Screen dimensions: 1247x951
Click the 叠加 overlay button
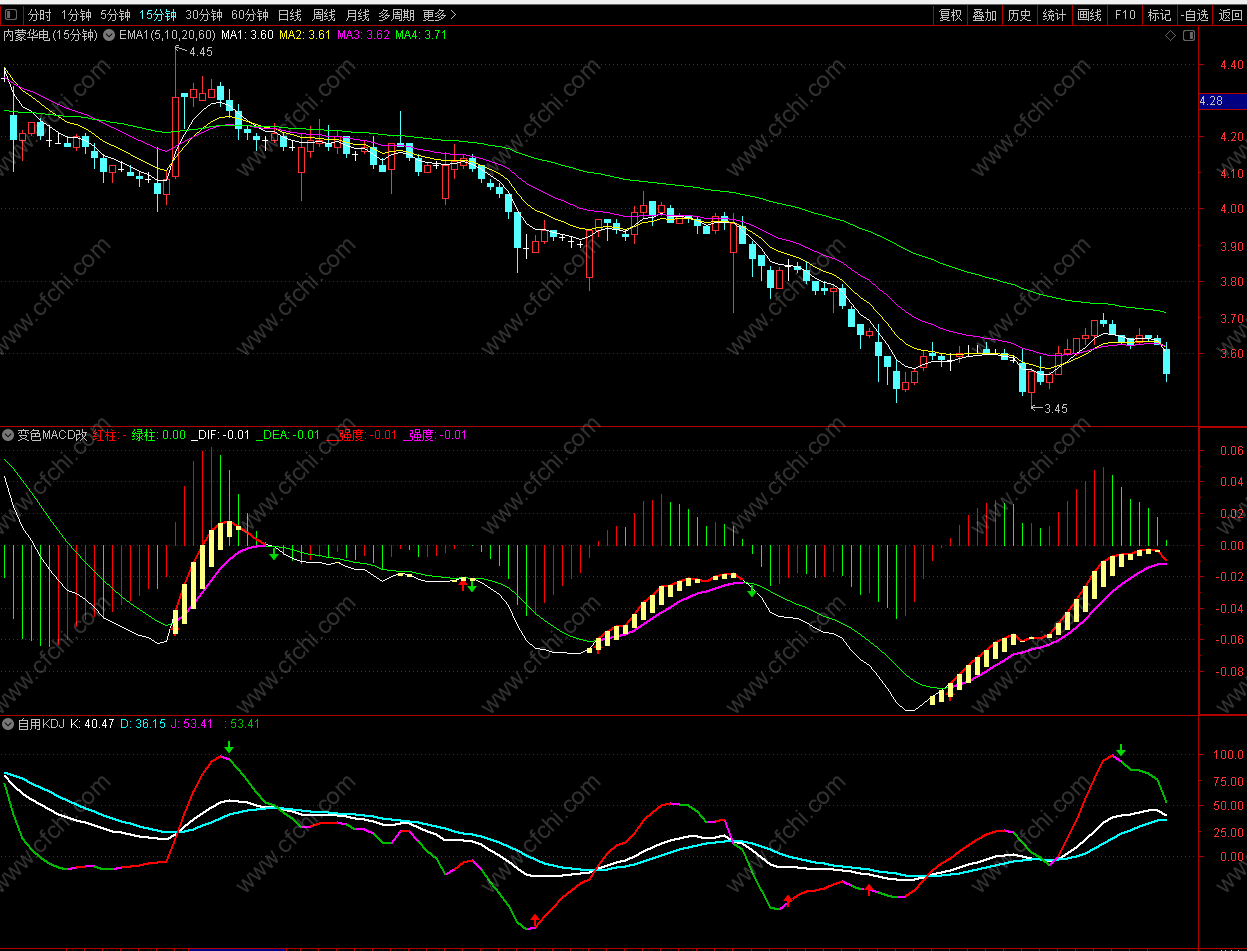tap(985, 15)
